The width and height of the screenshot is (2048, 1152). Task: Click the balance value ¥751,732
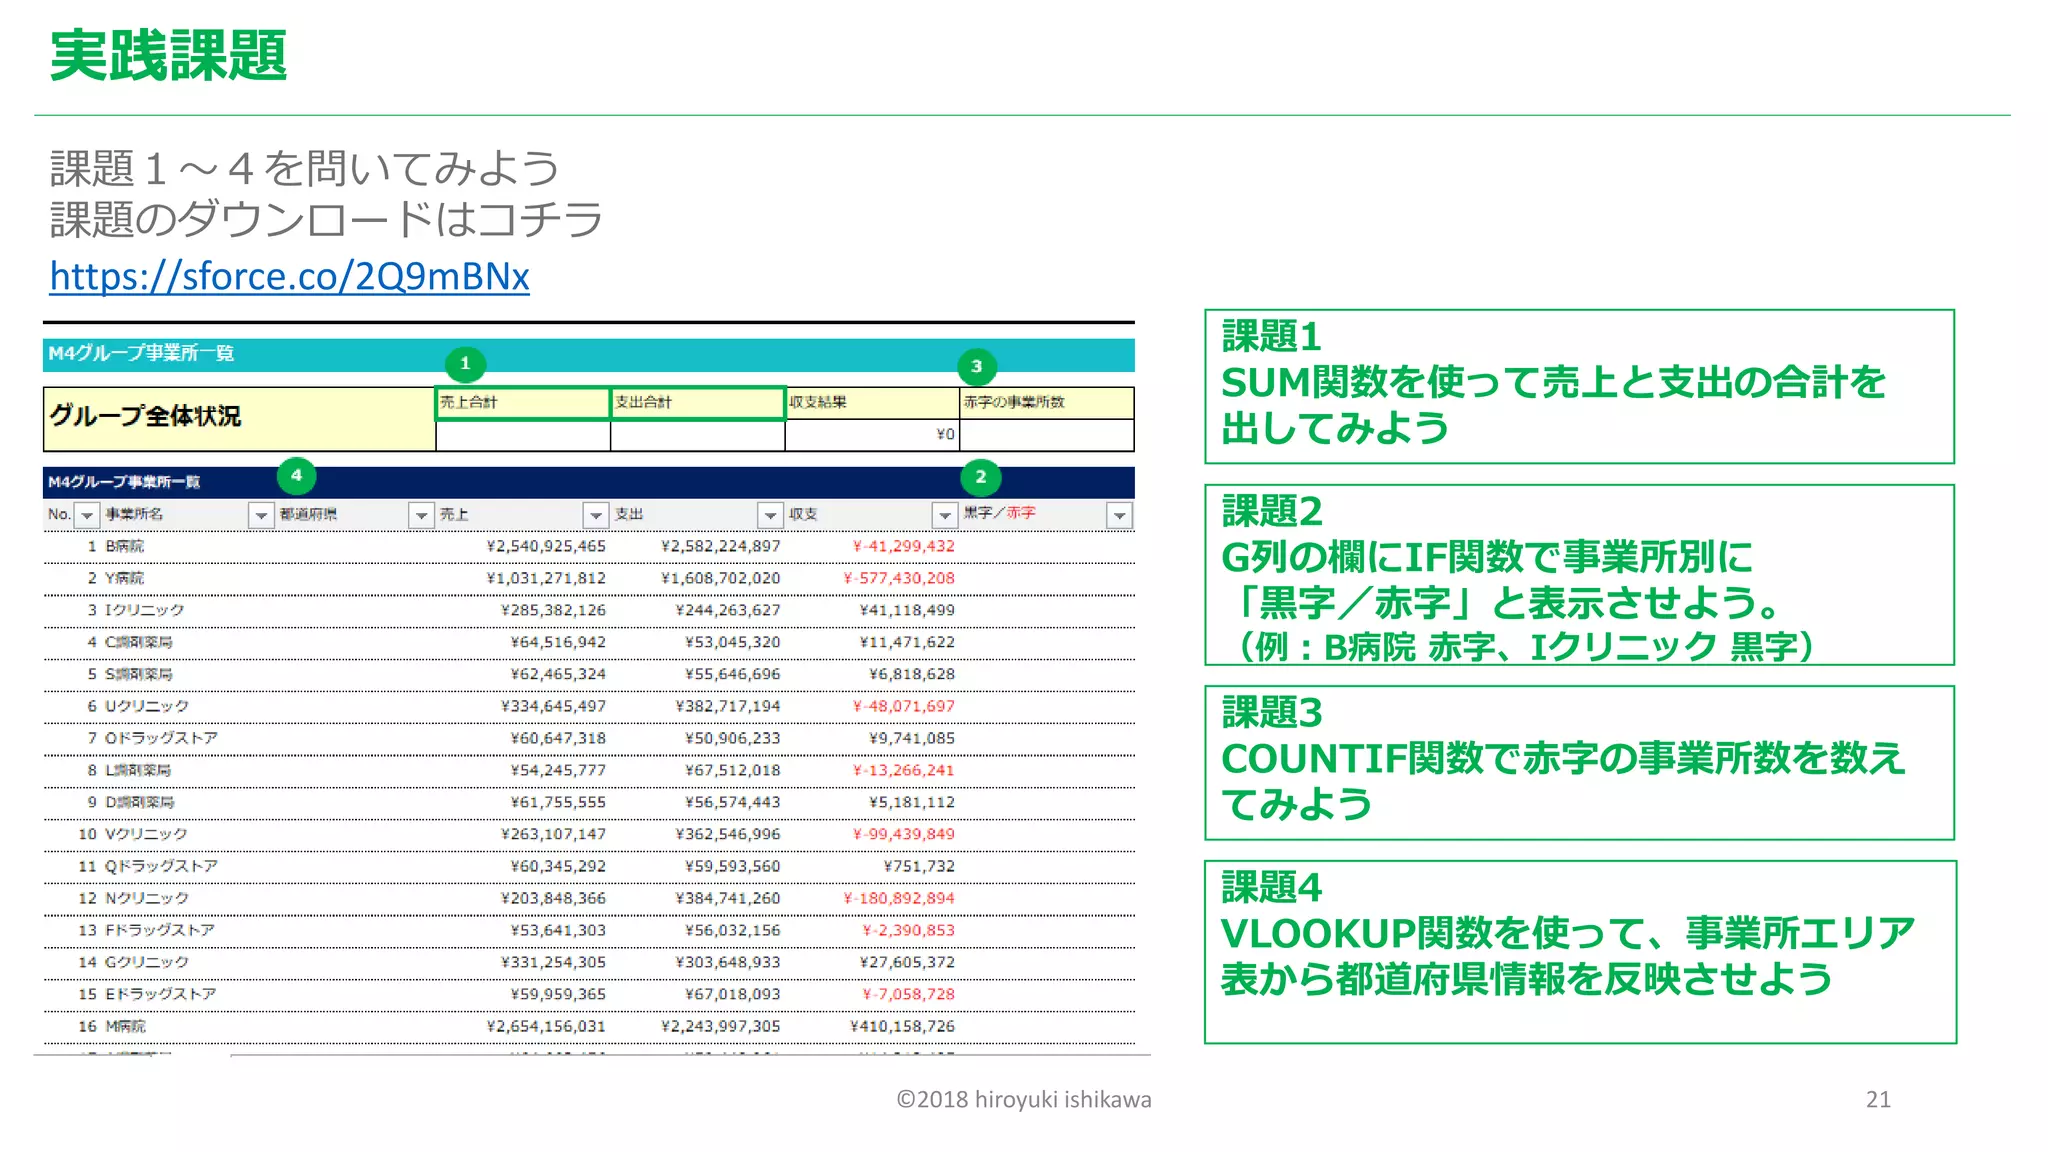pyautogui.click(x=919, y=866)
